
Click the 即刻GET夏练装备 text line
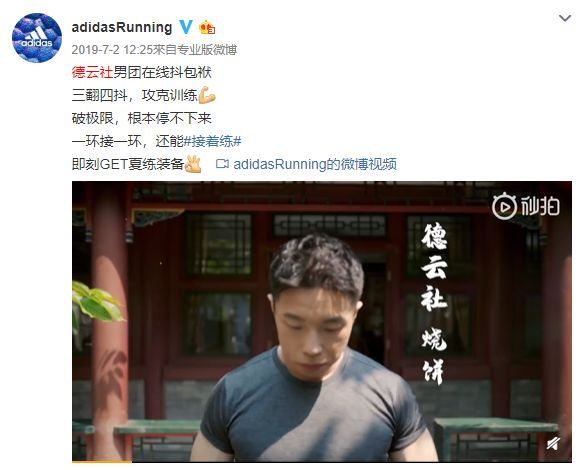coord(127,164)
